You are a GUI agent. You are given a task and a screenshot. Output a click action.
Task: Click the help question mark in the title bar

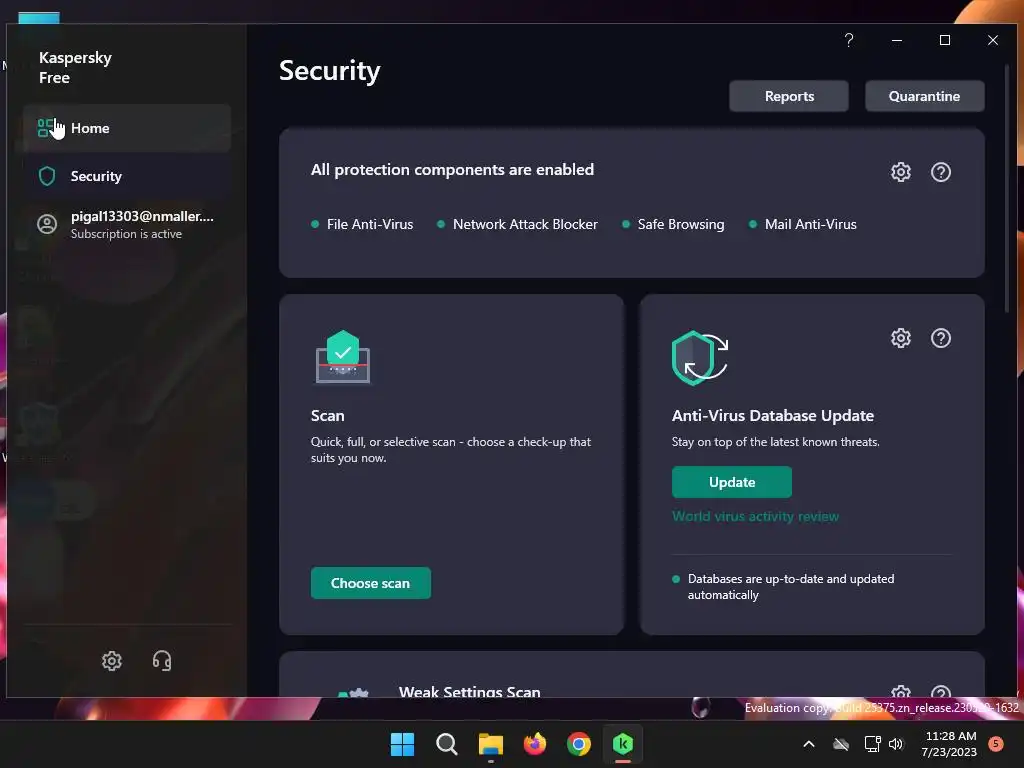tap(849, 40)
